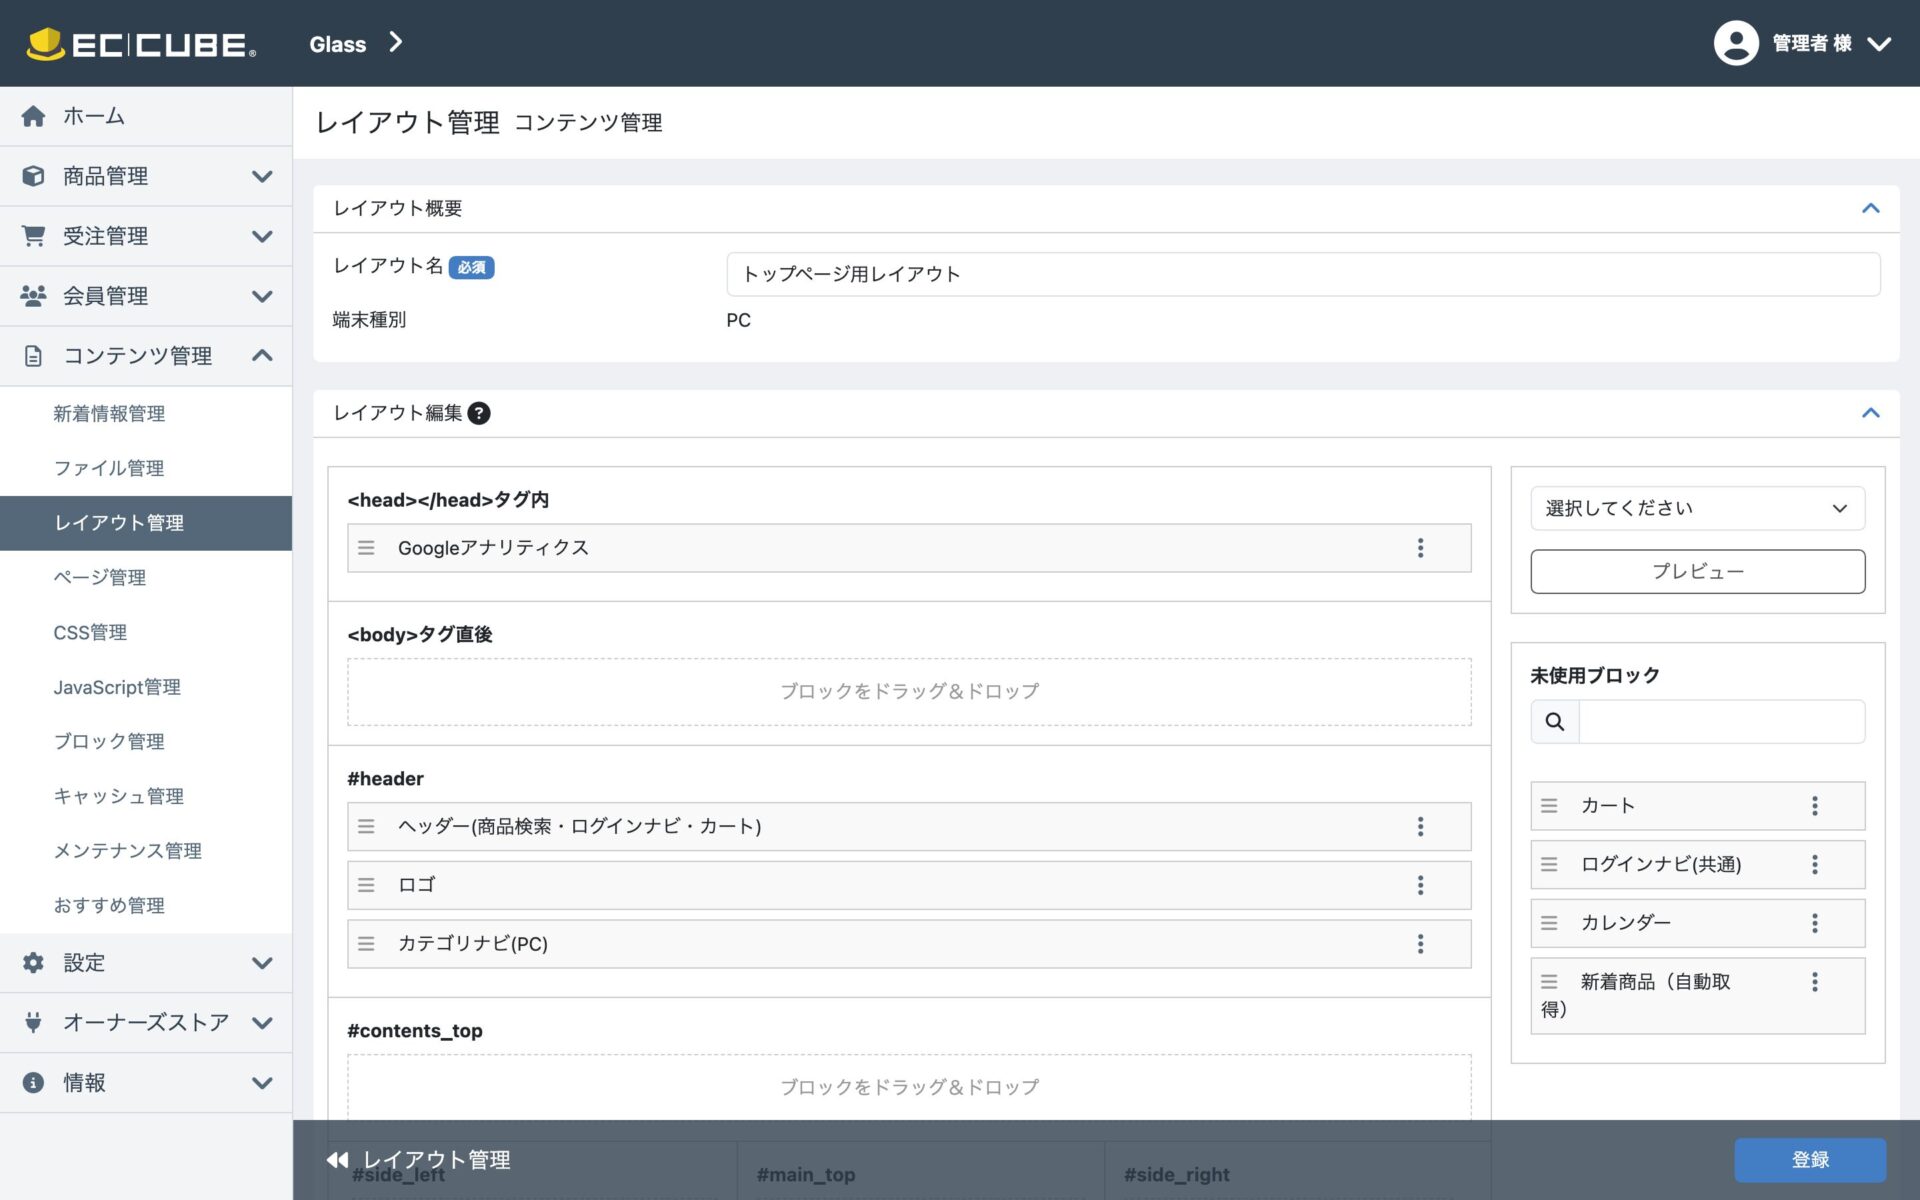Expand the 会員管理 sidebar menu
Screen dimensions: 1920x1200
146,296
